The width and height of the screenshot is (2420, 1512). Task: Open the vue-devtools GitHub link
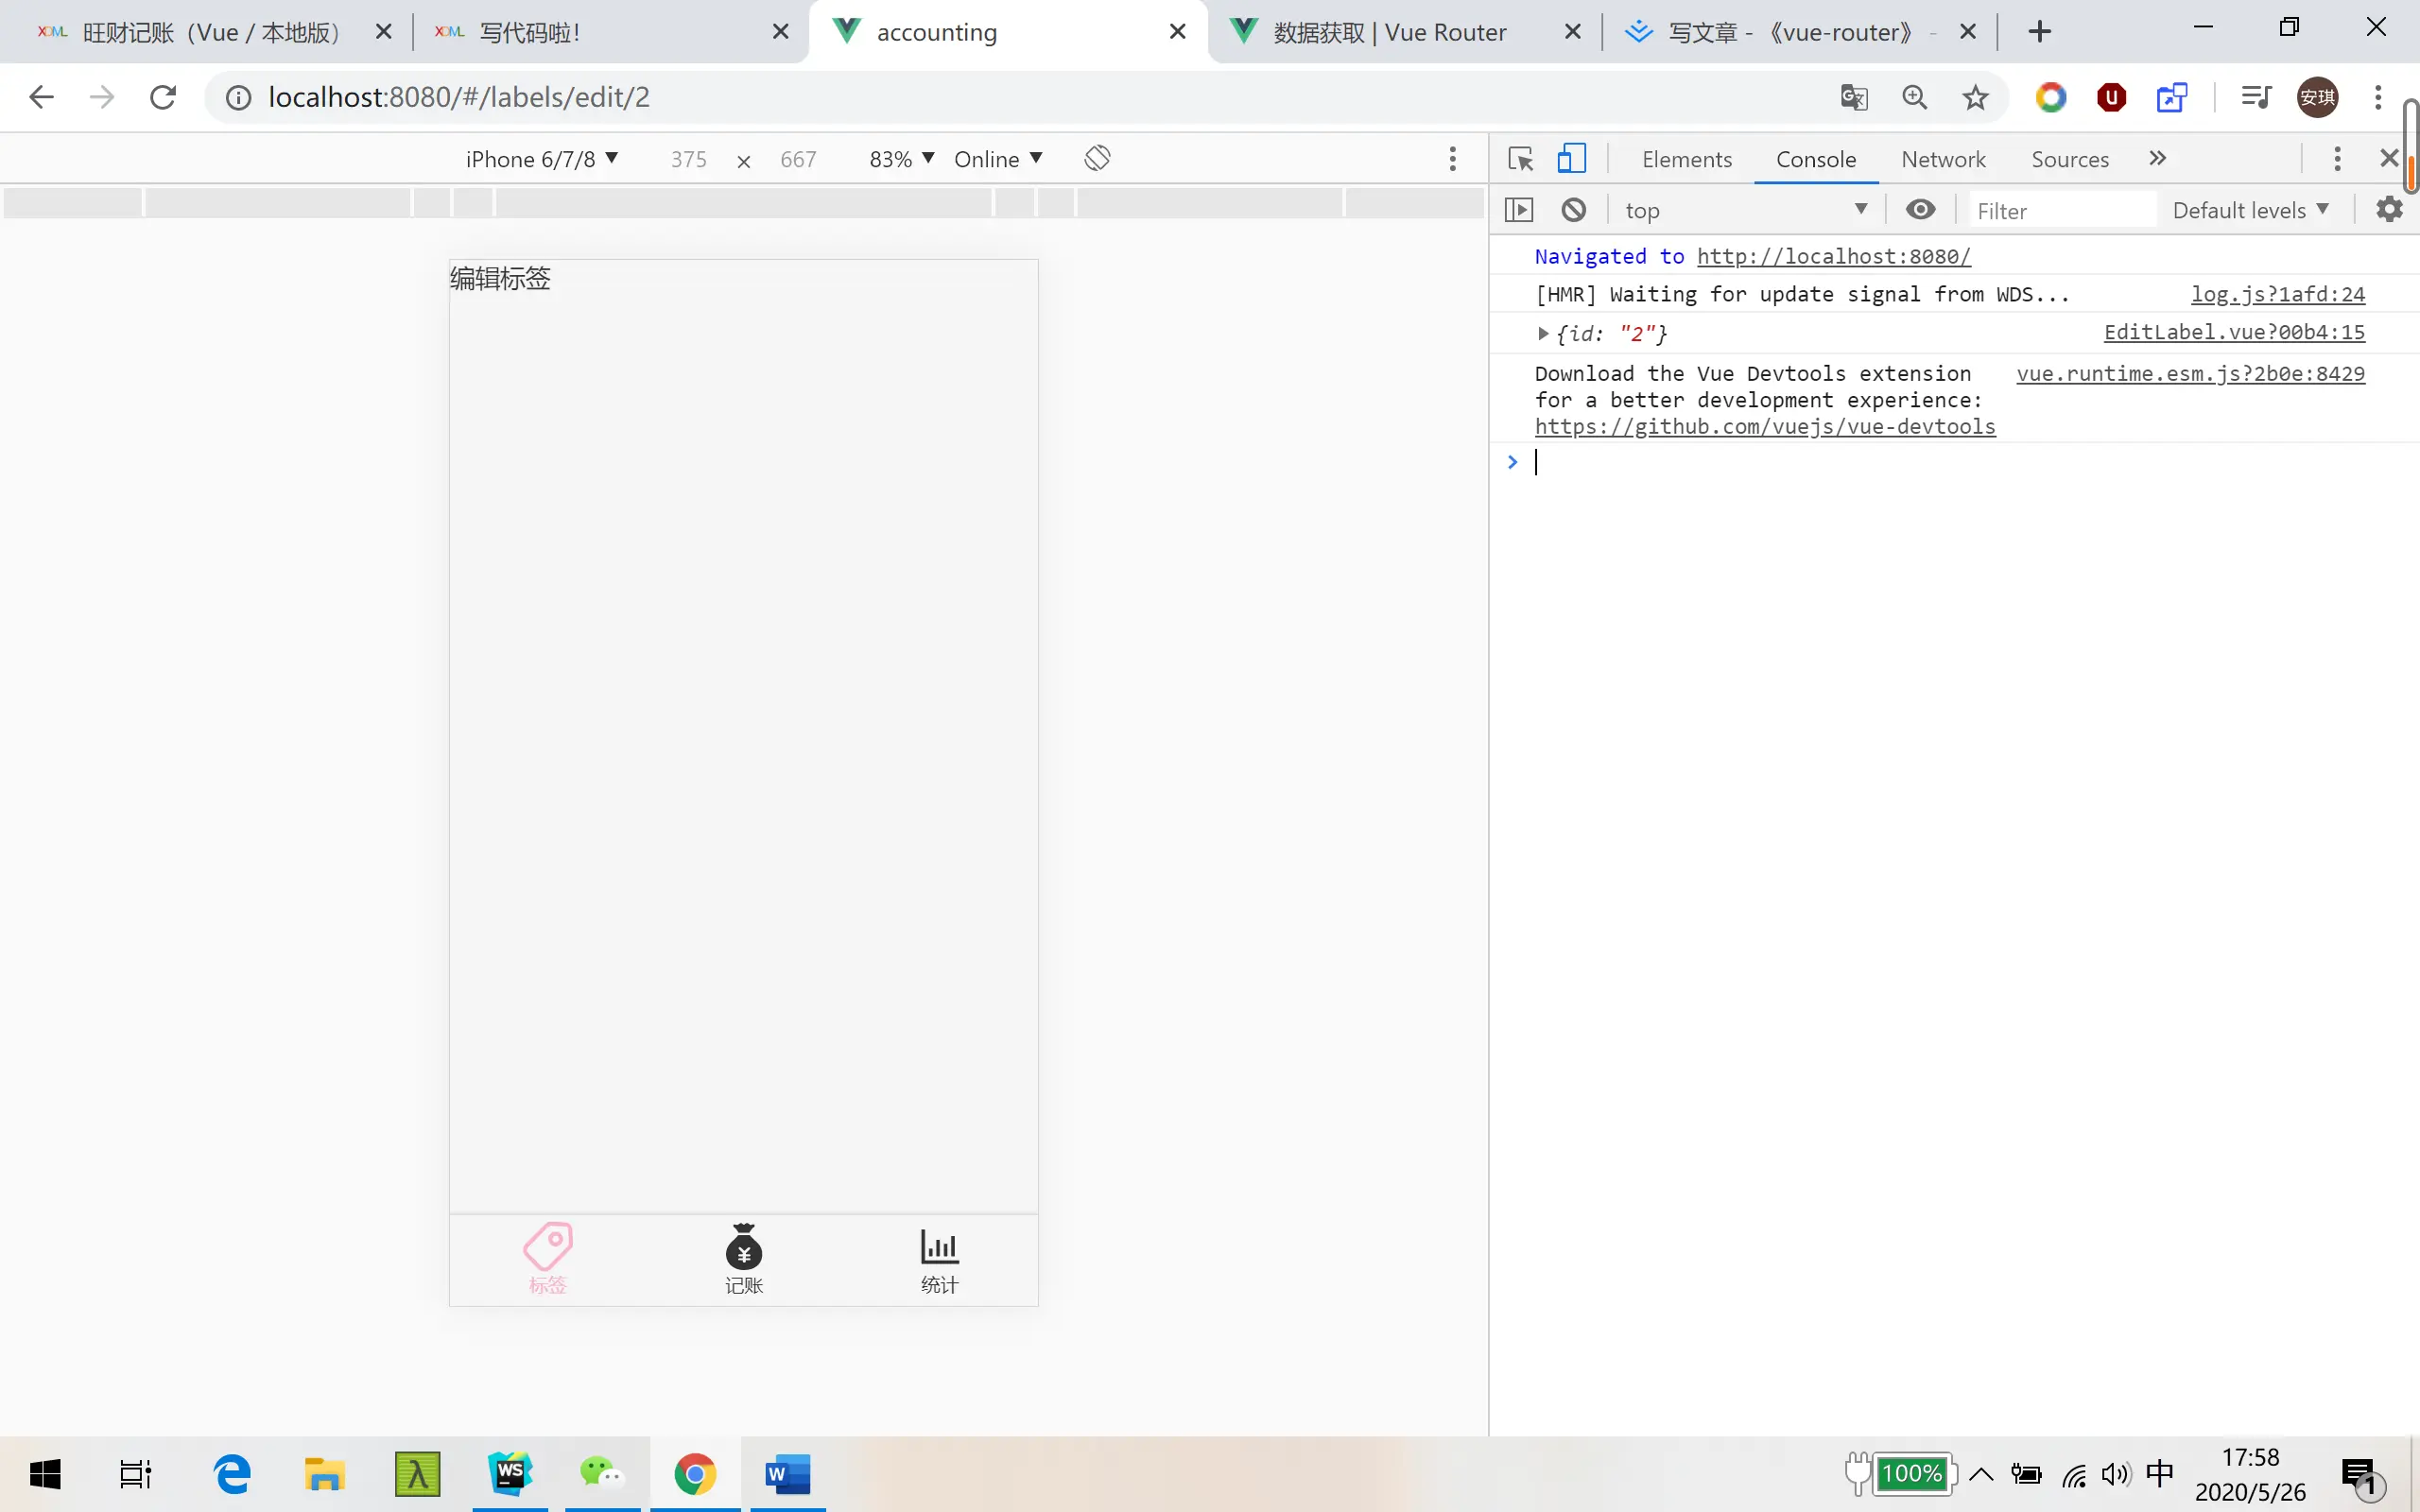tap(1764, 427)
